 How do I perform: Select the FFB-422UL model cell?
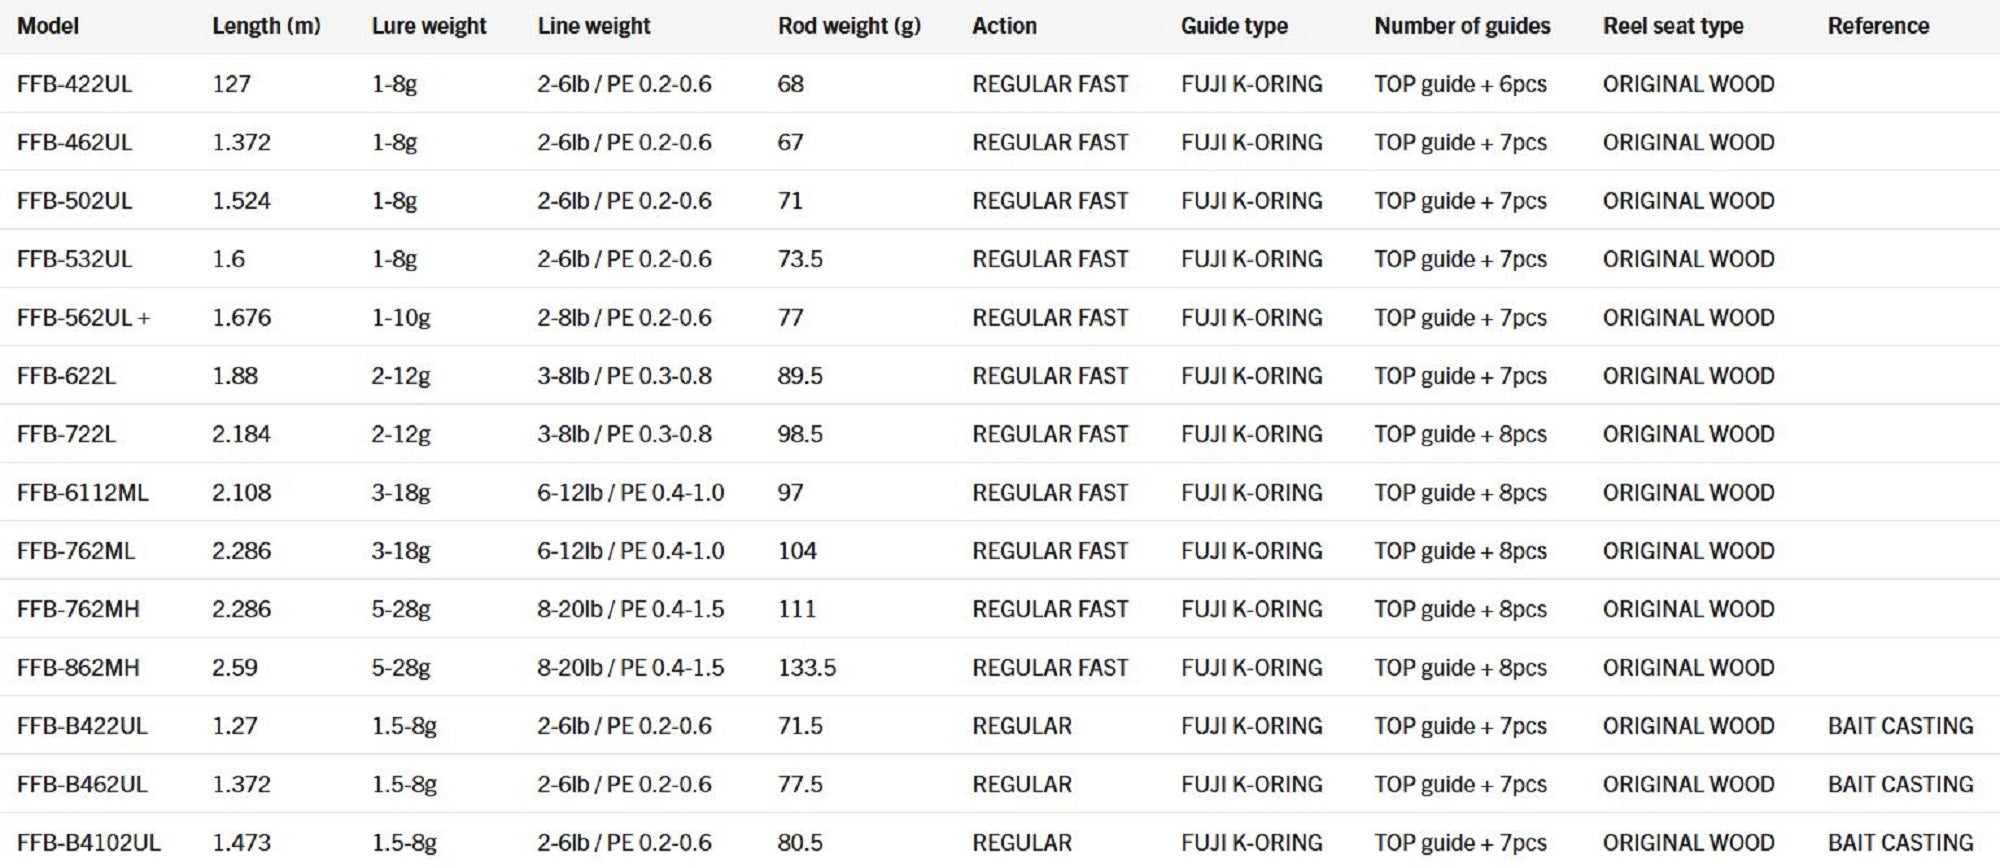[74, 84]
